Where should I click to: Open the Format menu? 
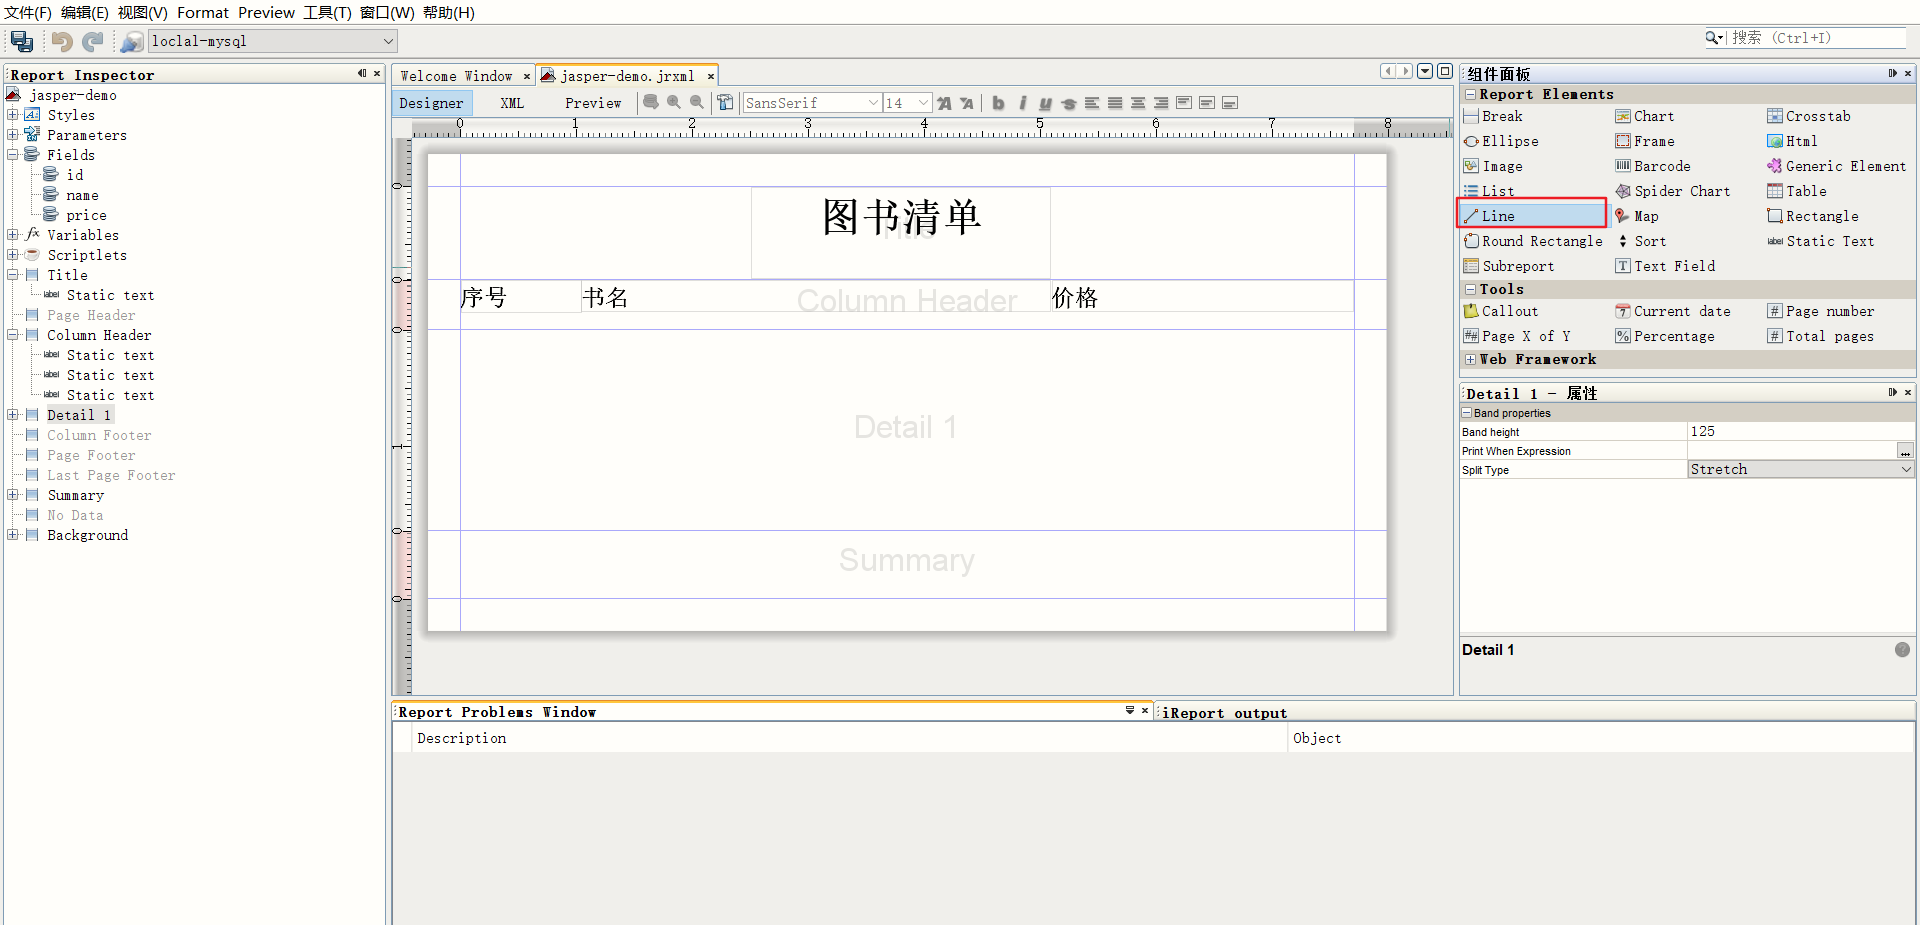(x=203, y=13)
